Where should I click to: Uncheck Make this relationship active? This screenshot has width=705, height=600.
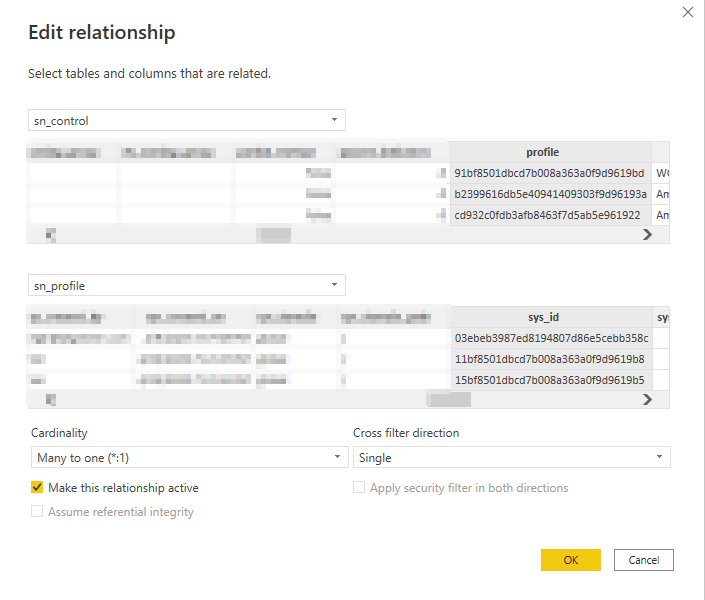tap(37, 487)
